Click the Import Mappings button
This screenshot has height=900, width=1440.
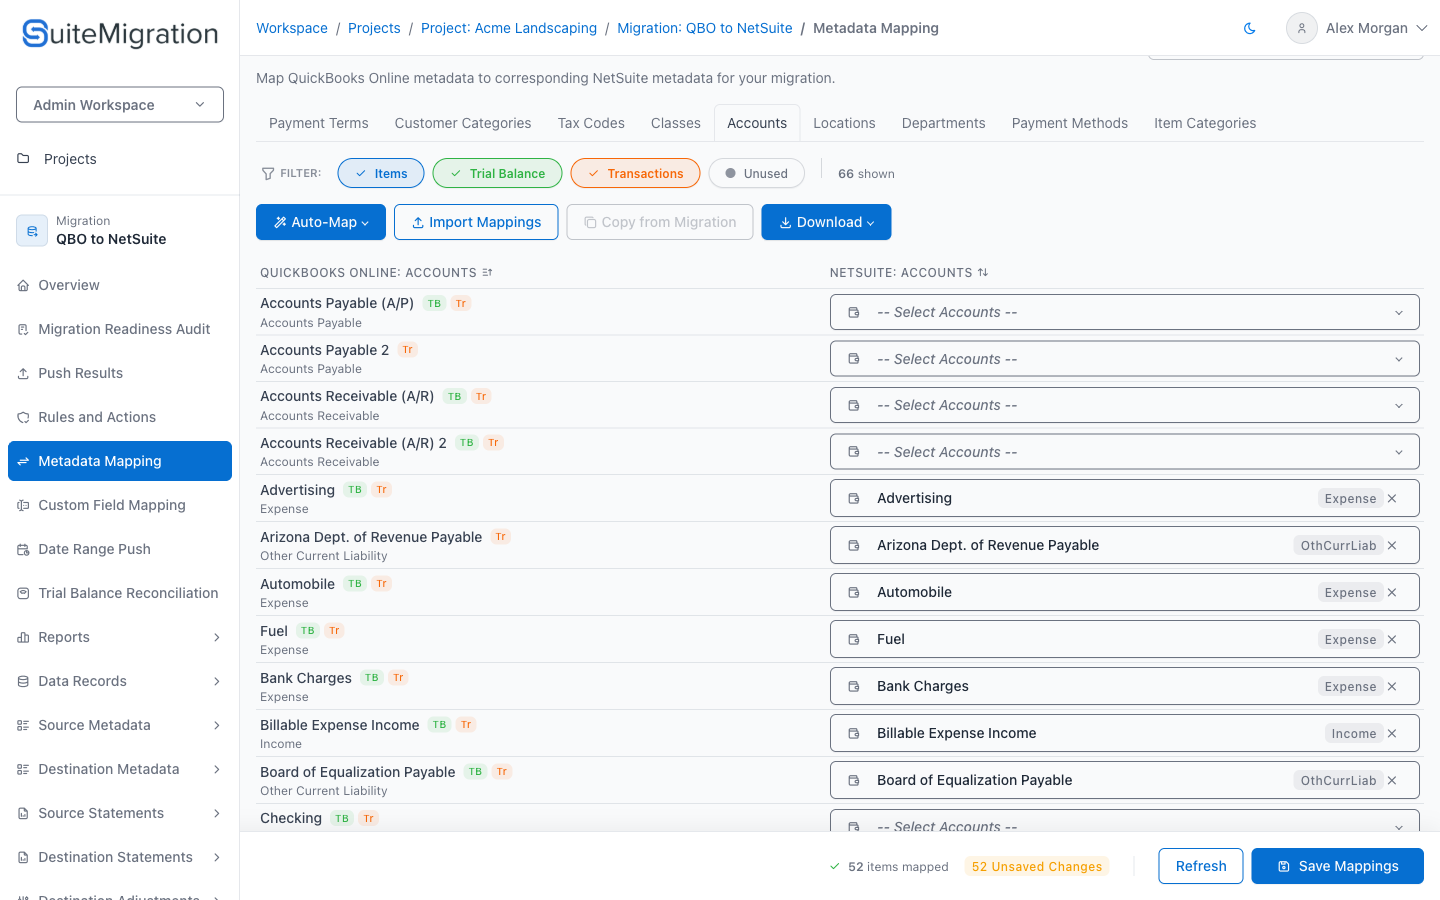click(476, 222)
